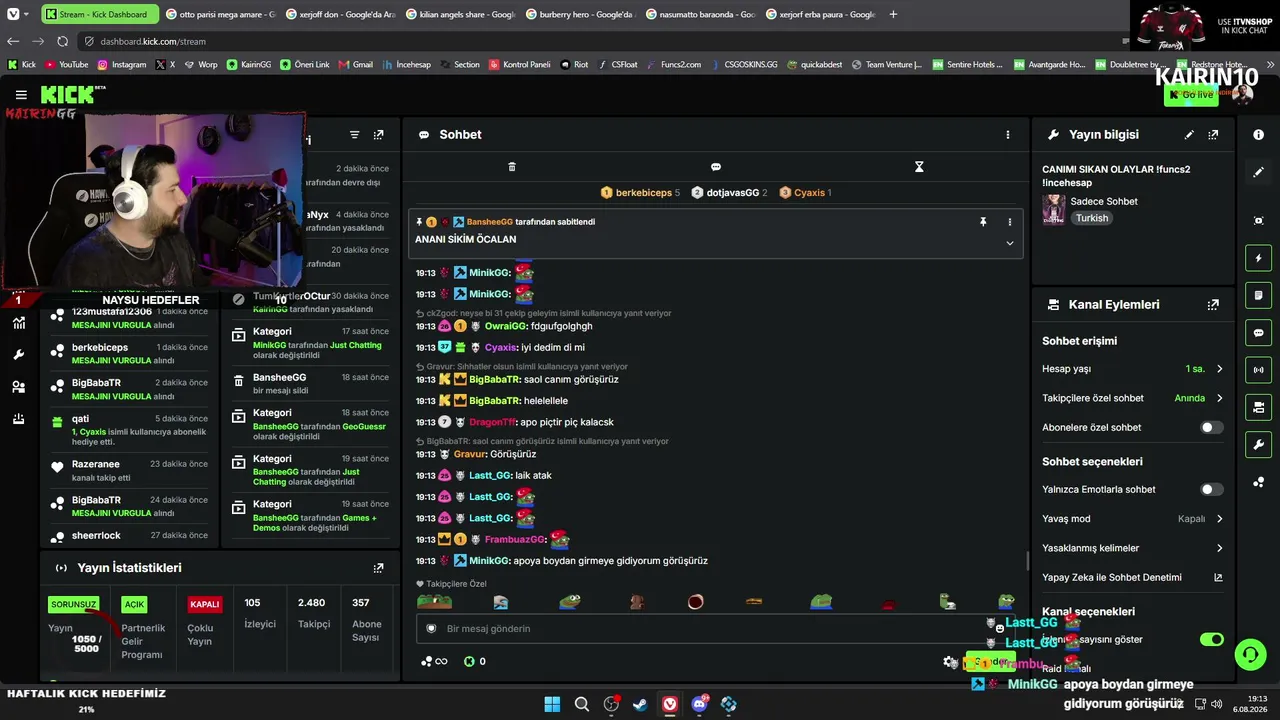
Task: Open Discord from the taskbar
Action: pyautogui.click(x=699, y=705)
